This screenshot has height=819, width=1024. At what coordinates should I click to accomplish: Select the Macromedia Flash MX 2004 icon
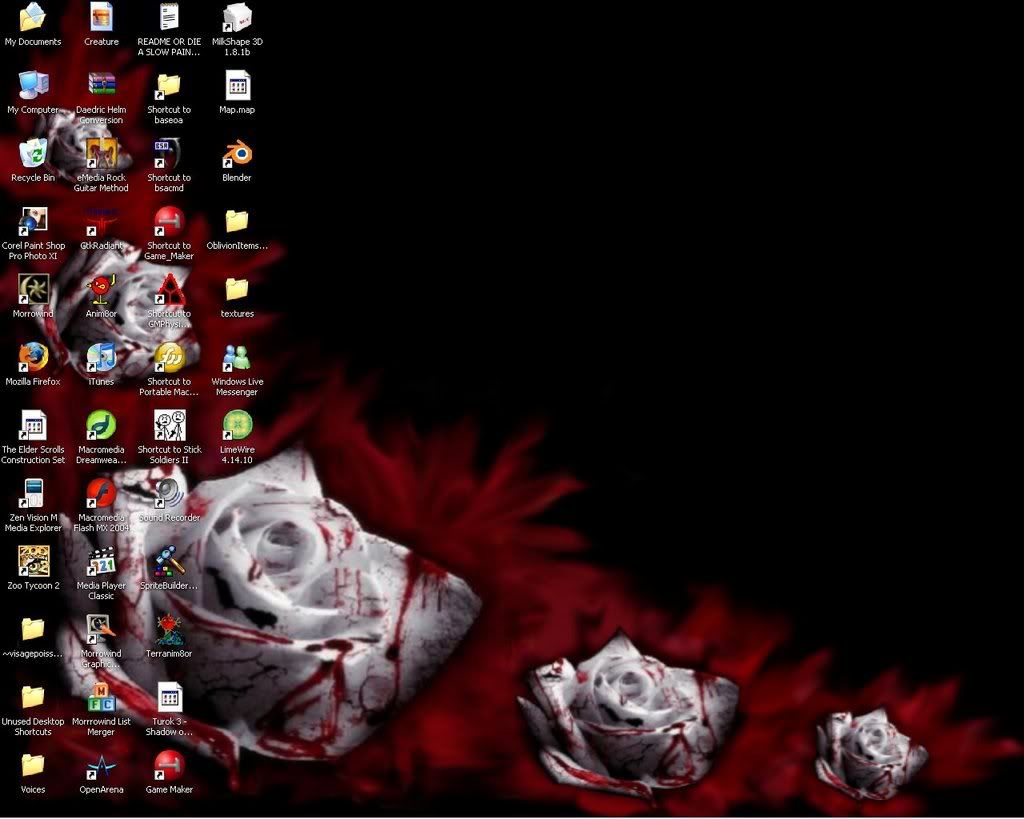pyautogui.click(x=101, y=493)
